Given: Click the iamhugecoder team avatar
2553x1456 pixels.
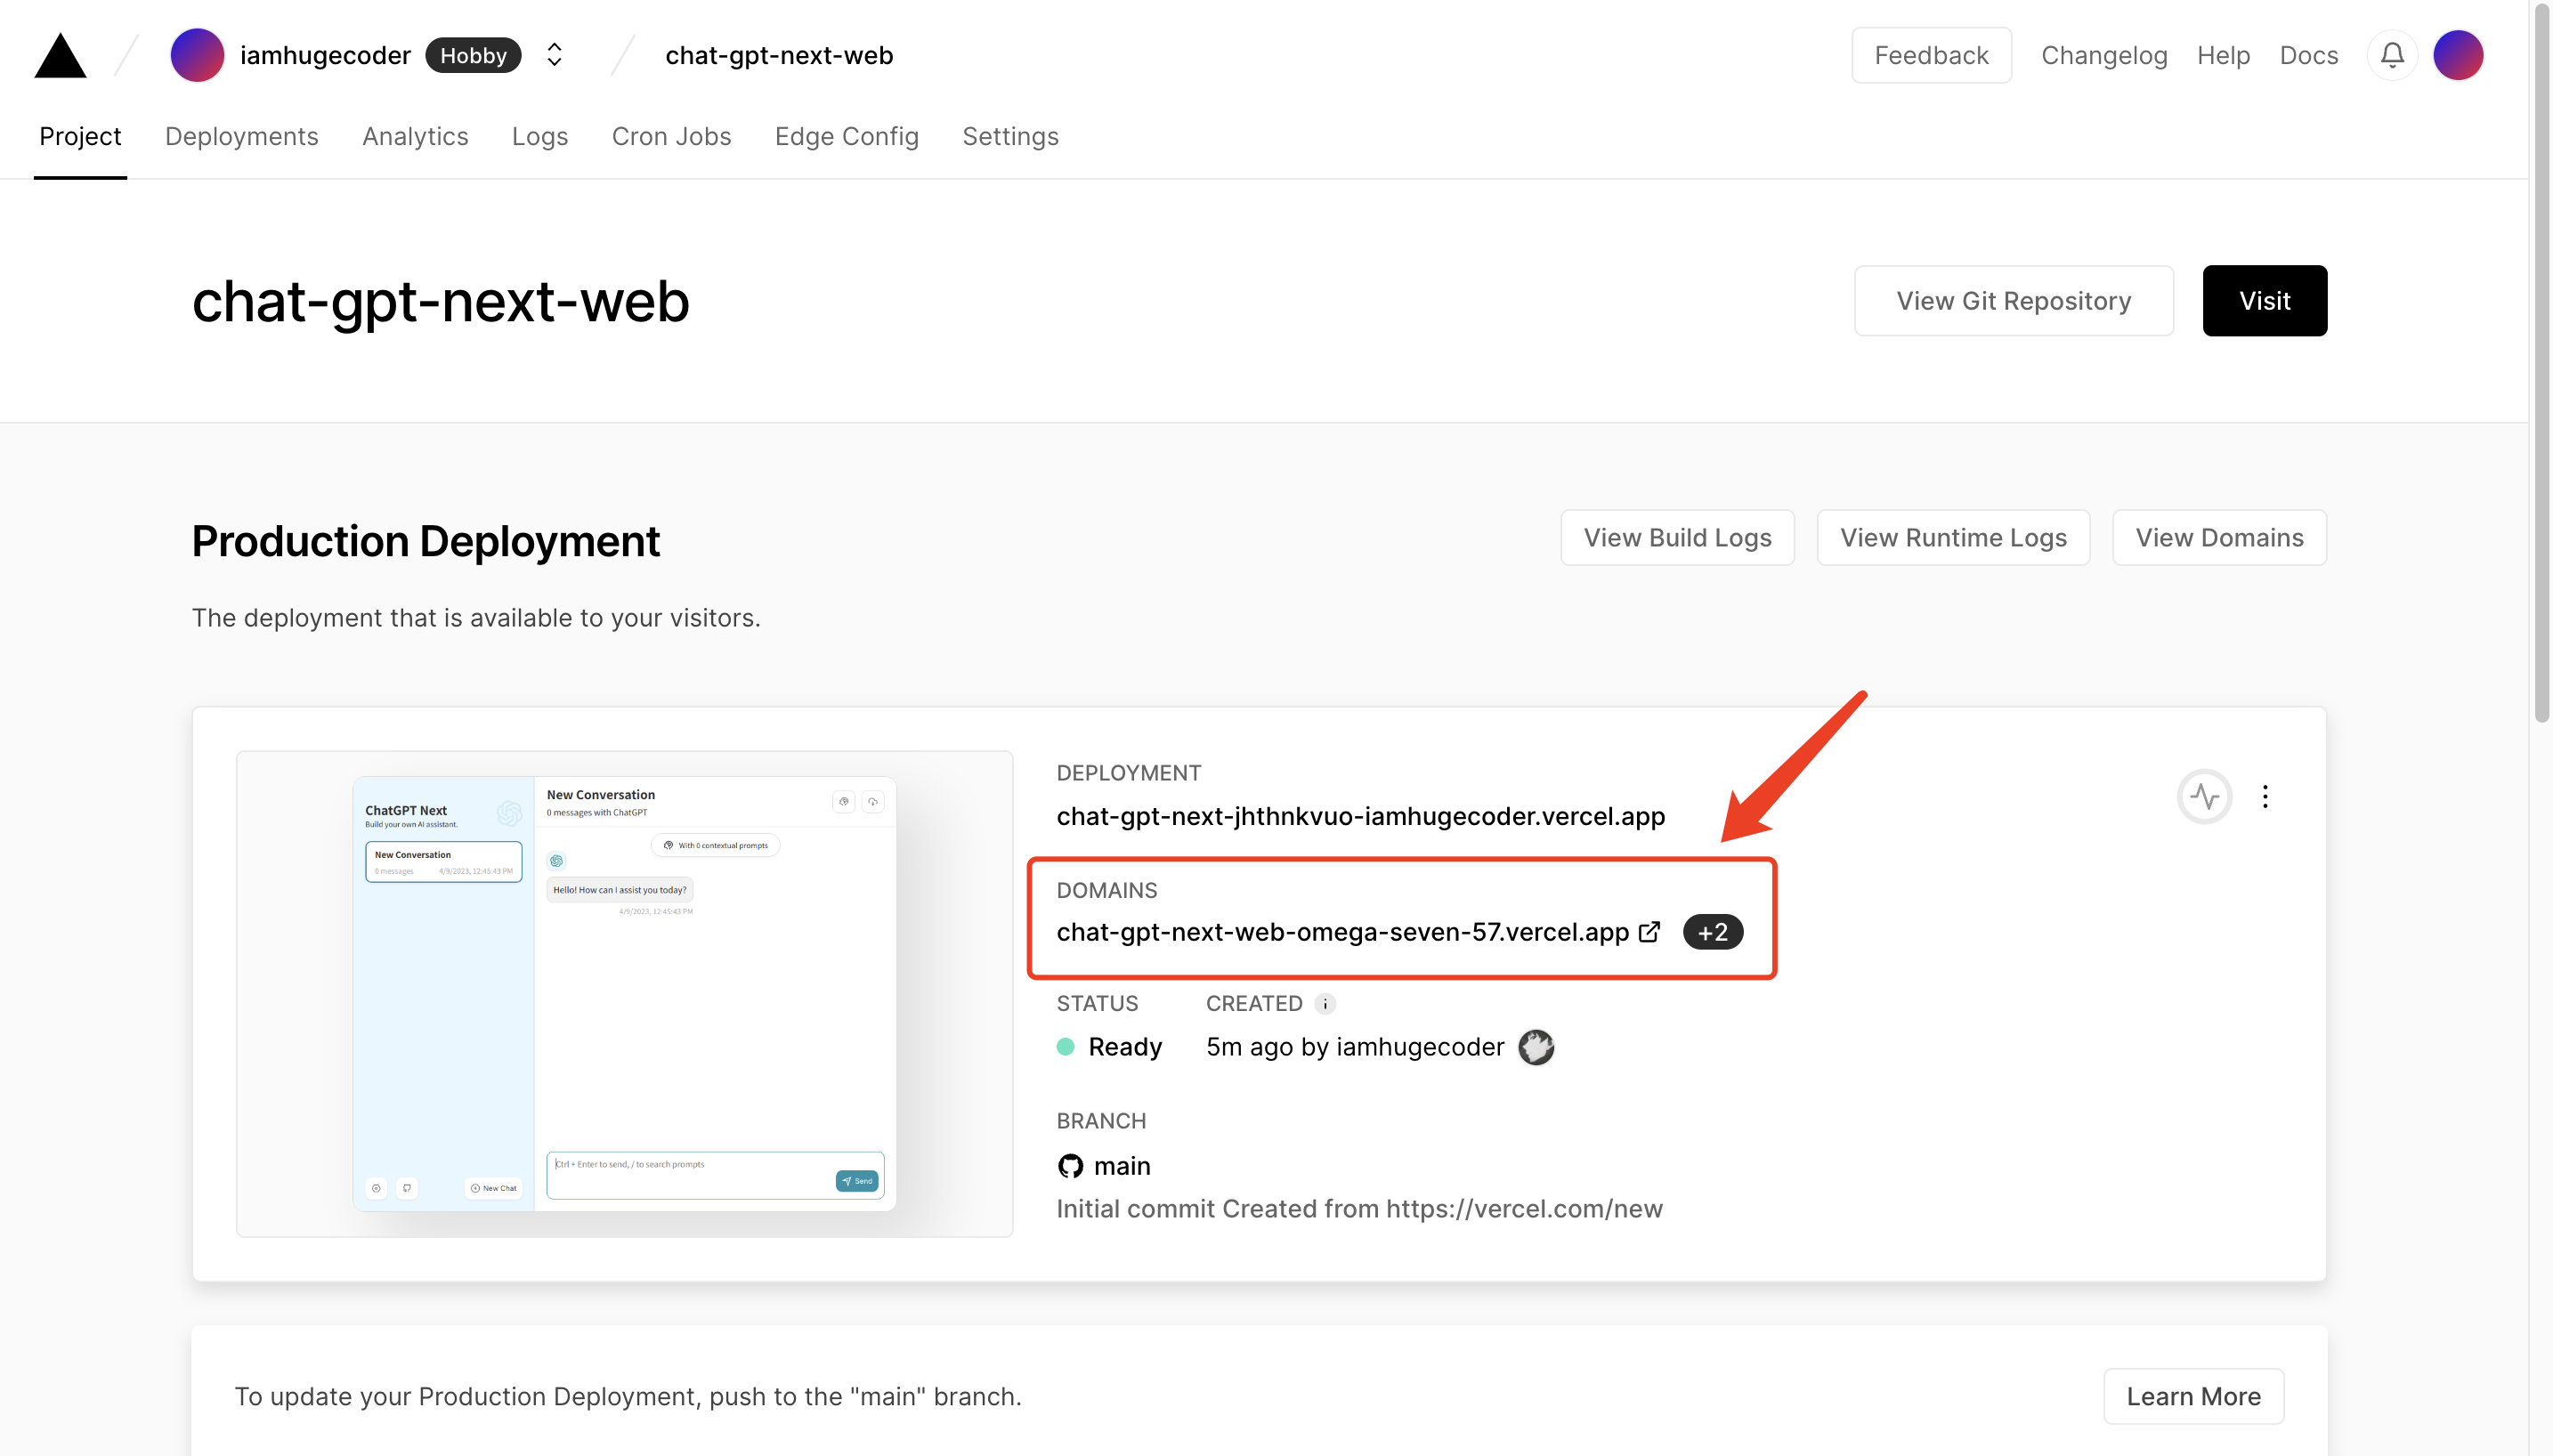Looking at the screenshot, I should point(197,55).
